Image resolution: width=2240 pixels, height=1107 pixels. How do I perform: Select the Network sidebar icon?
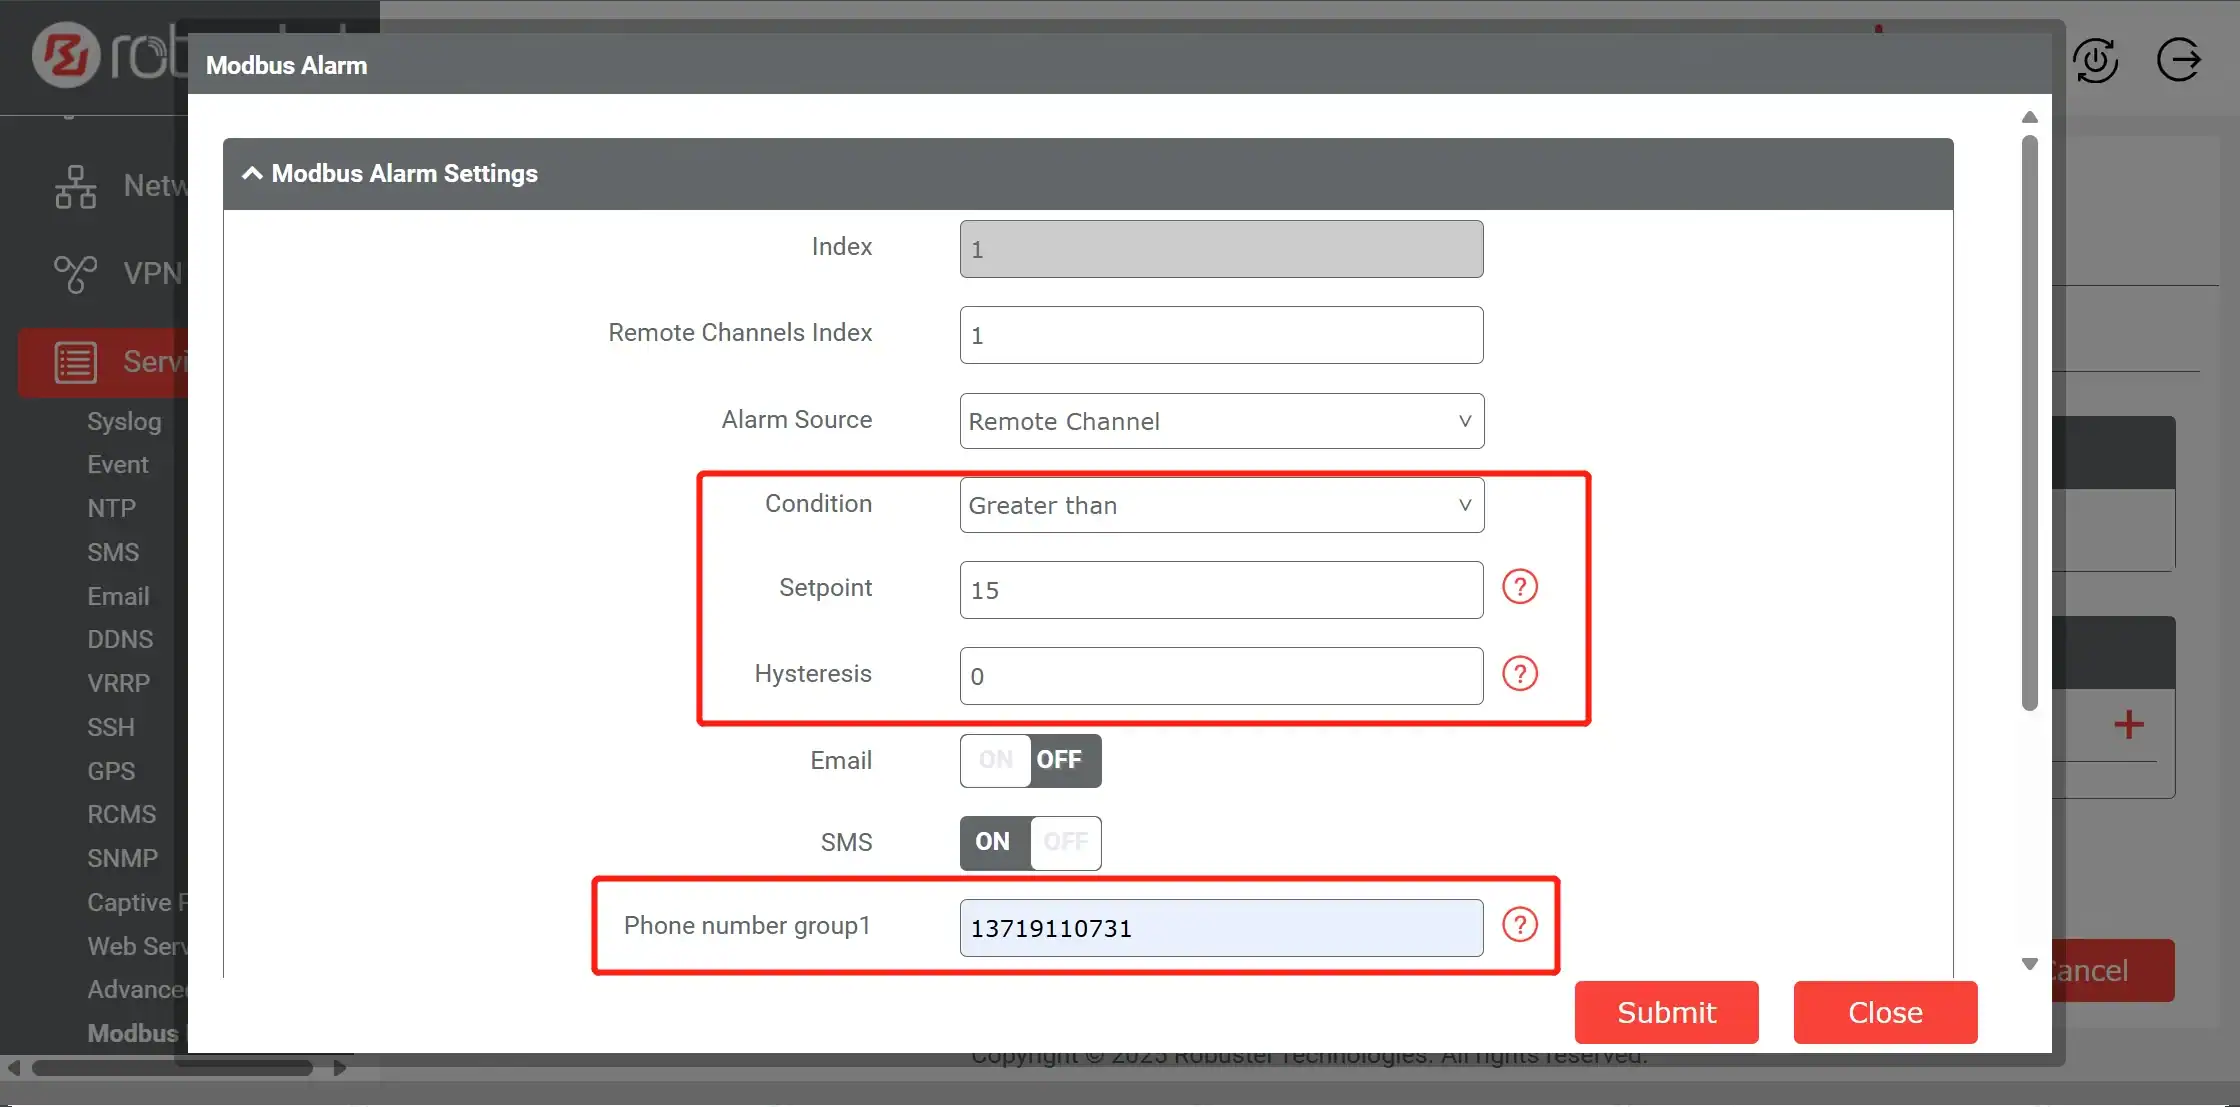tap(75, 186)
